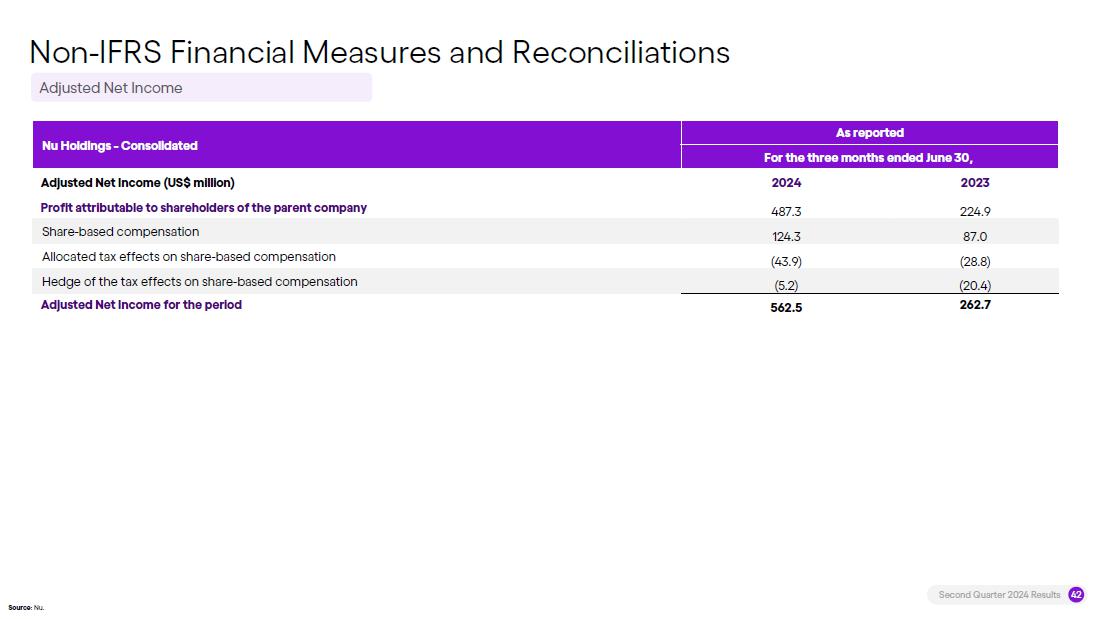Image resolution: width=1100 pixels, height=619 pixels.
Task: Click the As reported header cell
Action: point(869,133)
